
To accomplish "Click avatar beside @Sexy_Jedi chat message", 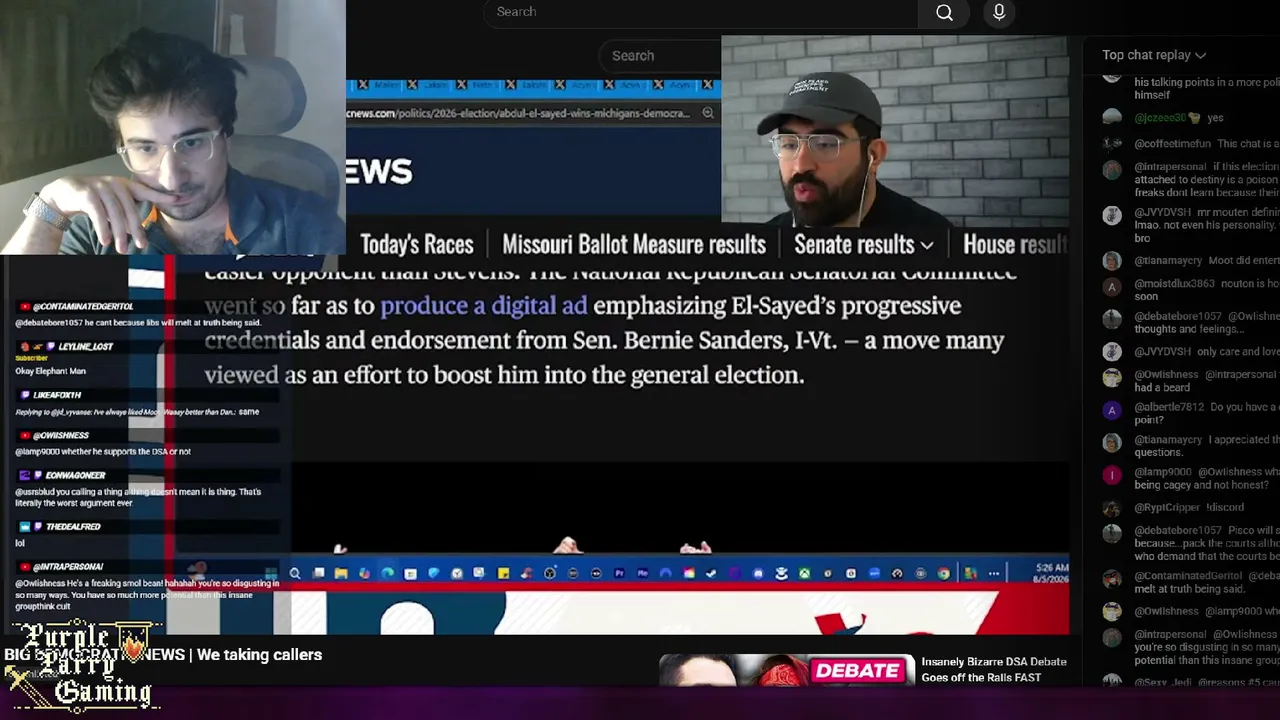I will coord(1112,682).
